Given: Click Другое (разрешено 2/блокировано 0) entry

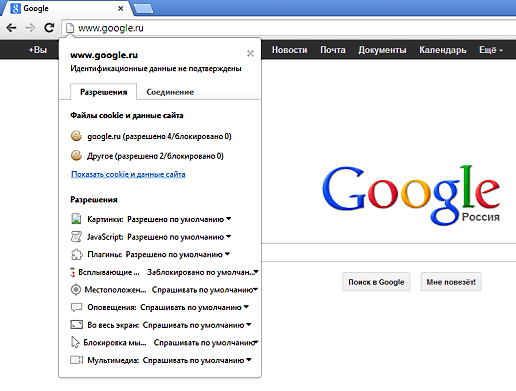Looking at the screenshot, I should 155,156.
